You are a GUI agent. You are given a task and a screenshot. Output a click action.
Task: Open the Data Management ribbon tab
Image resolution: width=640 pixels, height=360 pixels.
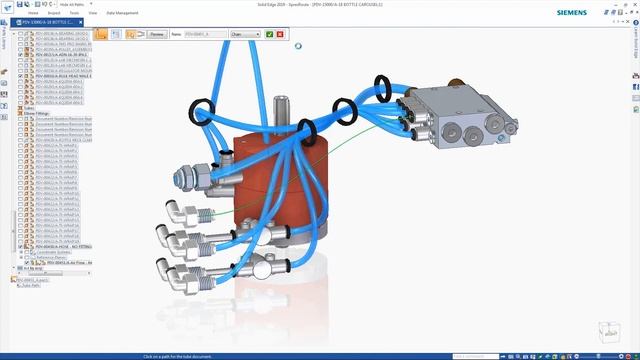122,13
